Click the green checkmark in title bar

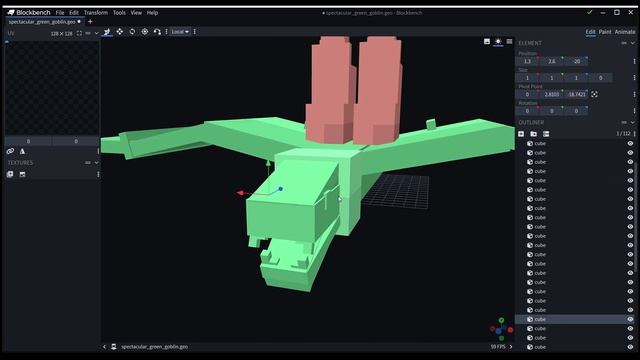pyautogui.click(x=589, y=12)
